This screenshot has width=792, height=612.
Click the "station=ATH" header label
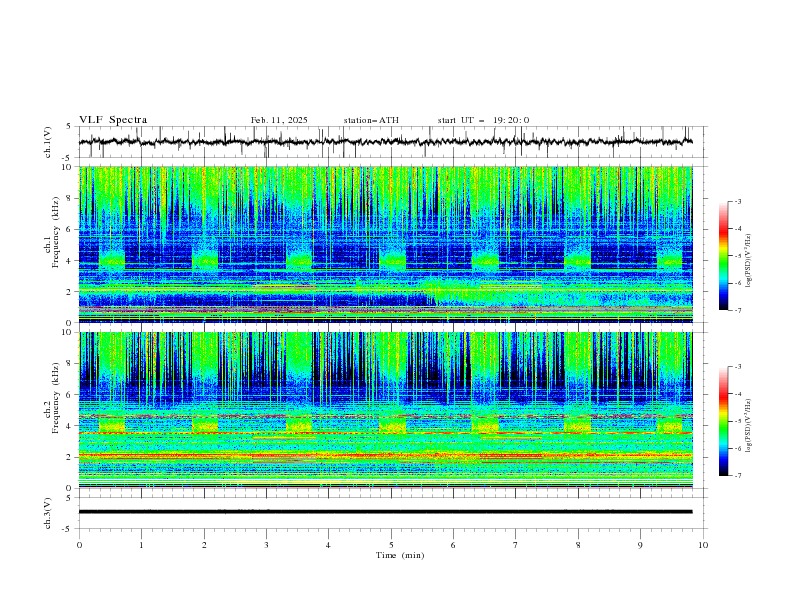(371, 120)
